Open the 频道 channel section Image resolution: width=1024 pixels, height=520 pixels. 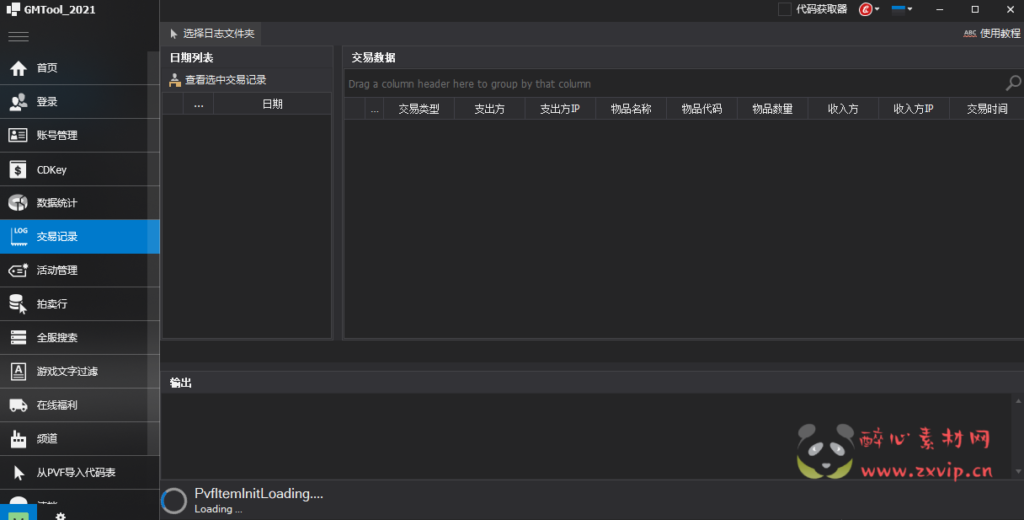(x=80, y=438)
